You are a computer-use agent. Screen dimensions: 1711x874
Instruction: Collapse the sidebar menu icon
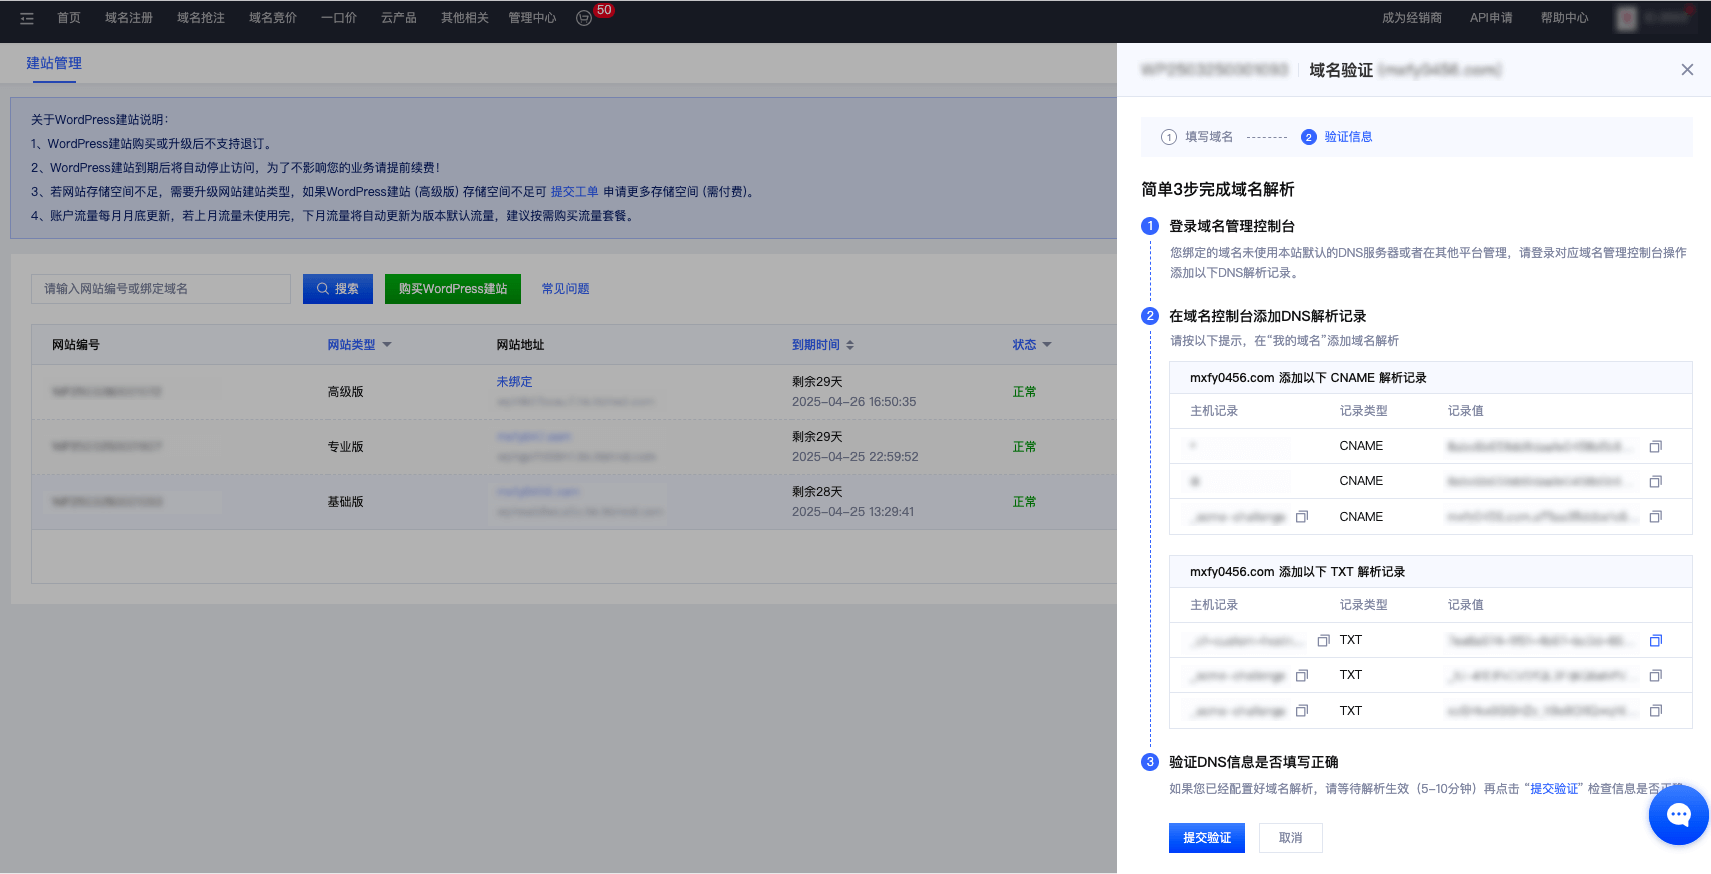coord(27,18)
